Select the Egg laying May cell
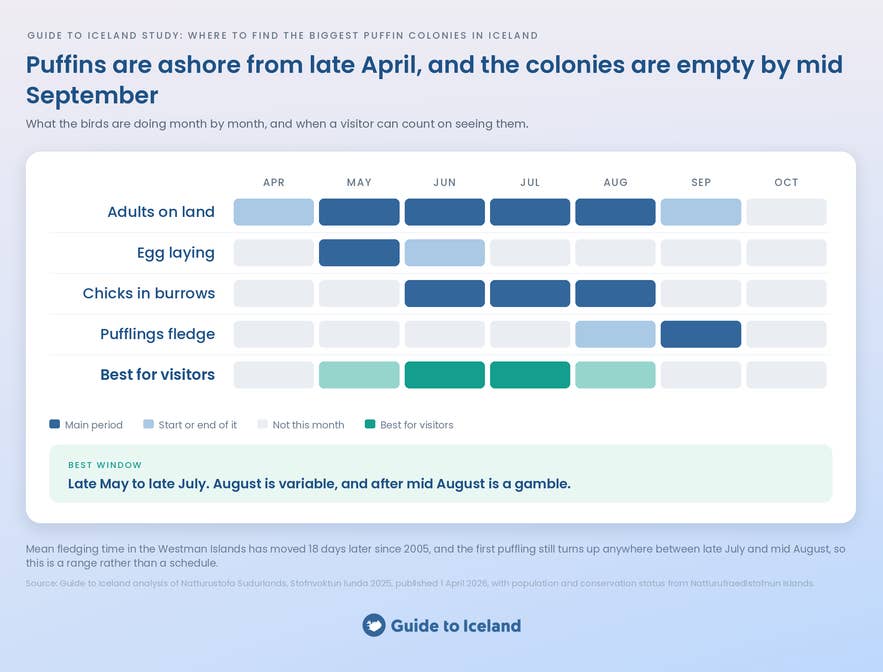The height and width of the screenshot is (672, 883). coord(359,252)
